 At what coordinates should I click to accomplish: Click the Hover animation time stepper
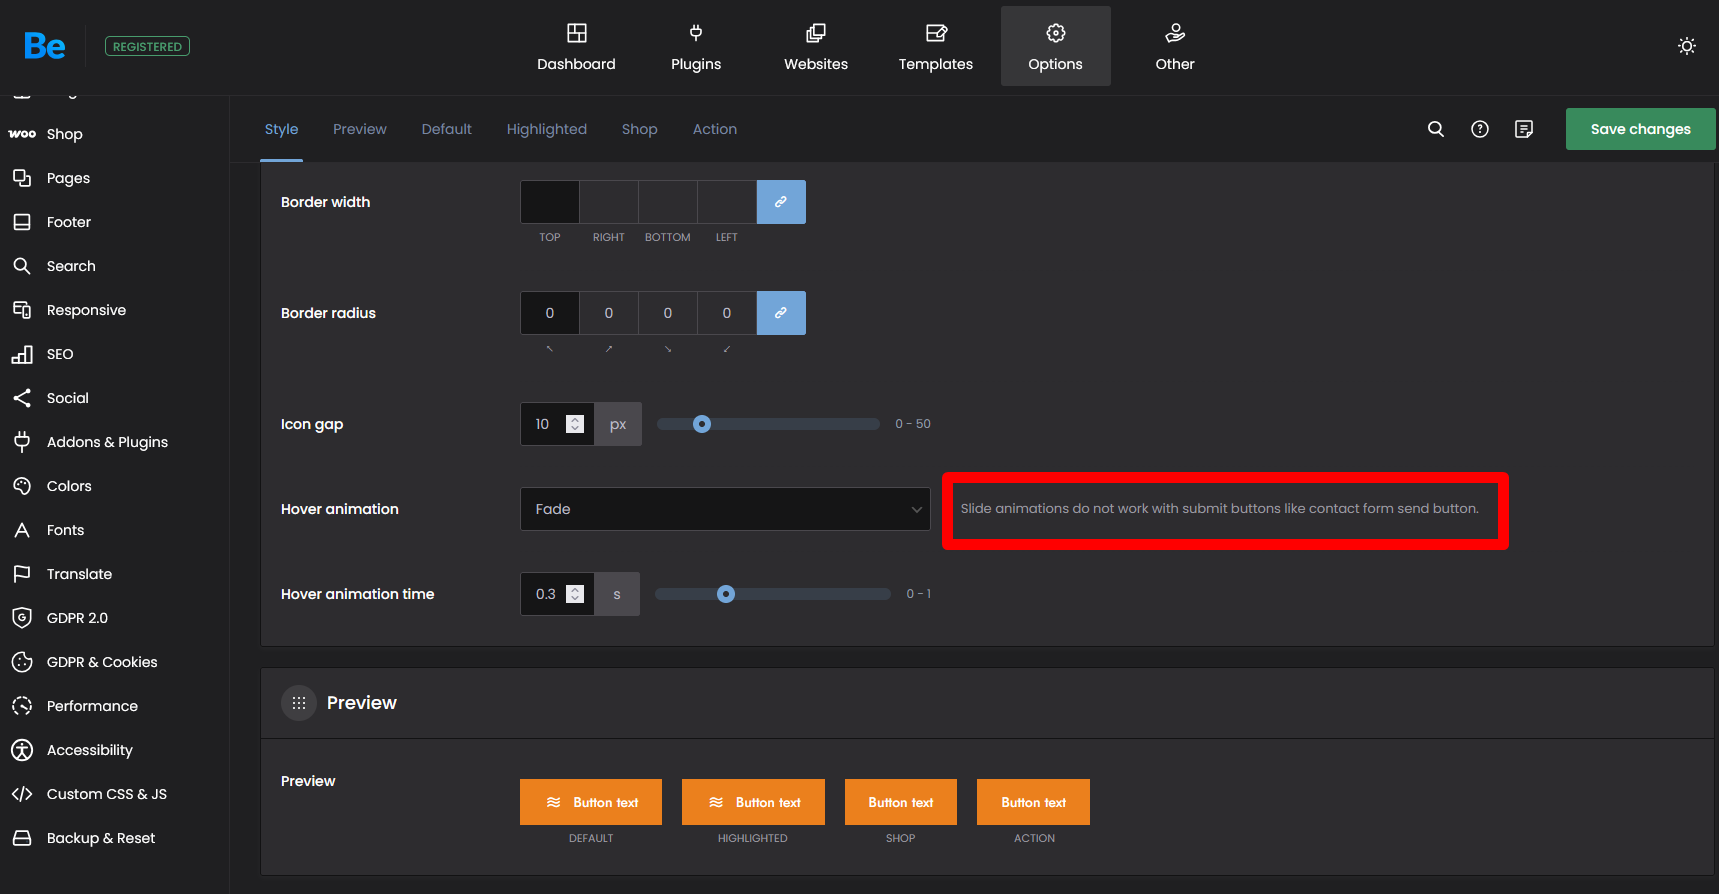(x=575, y=594)
